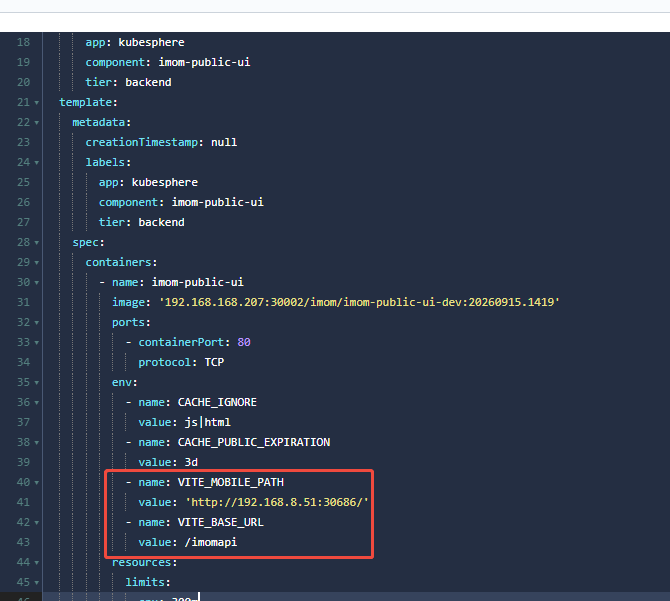Click line number 31 in the gutter

click(24, 302)
